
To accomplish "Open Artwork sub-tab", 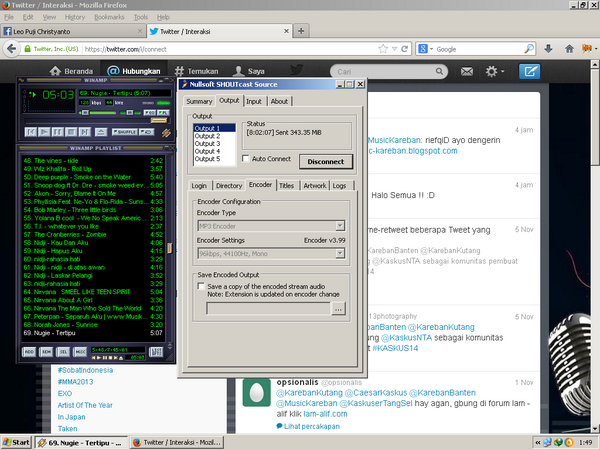I will point(315,186).
